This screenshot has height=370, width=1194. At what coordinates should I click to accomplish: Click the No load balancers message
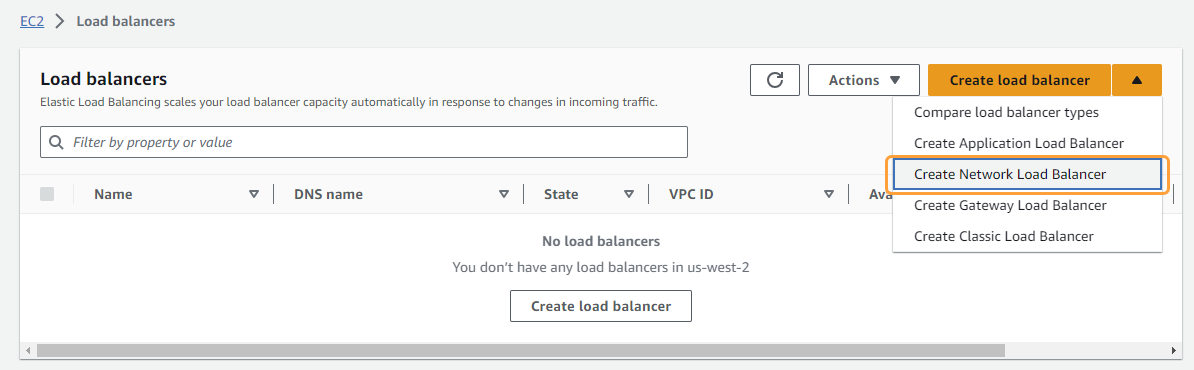(x=601, y=241)
